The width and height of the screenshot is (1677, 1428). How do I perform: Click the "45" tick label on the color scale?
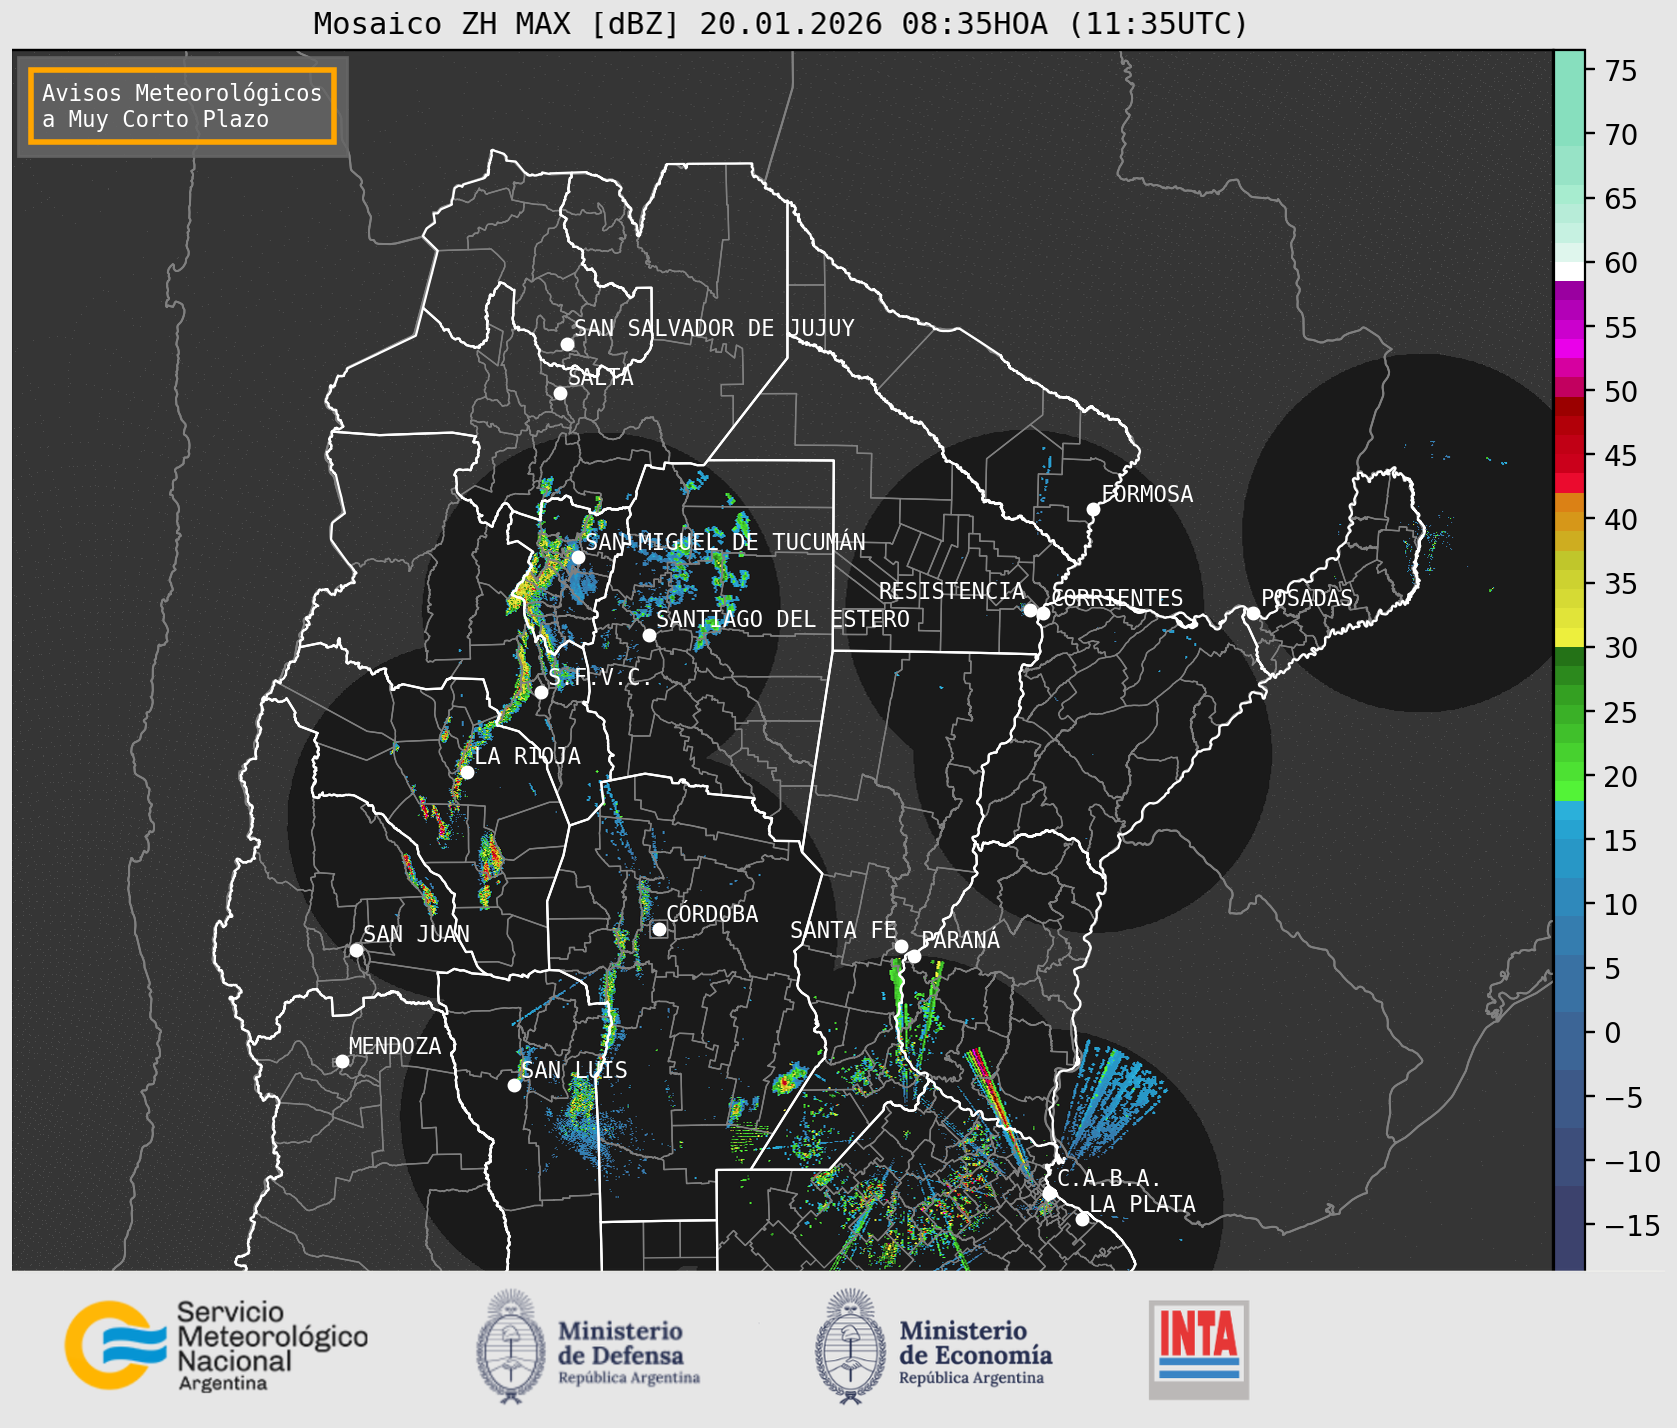1621,456
